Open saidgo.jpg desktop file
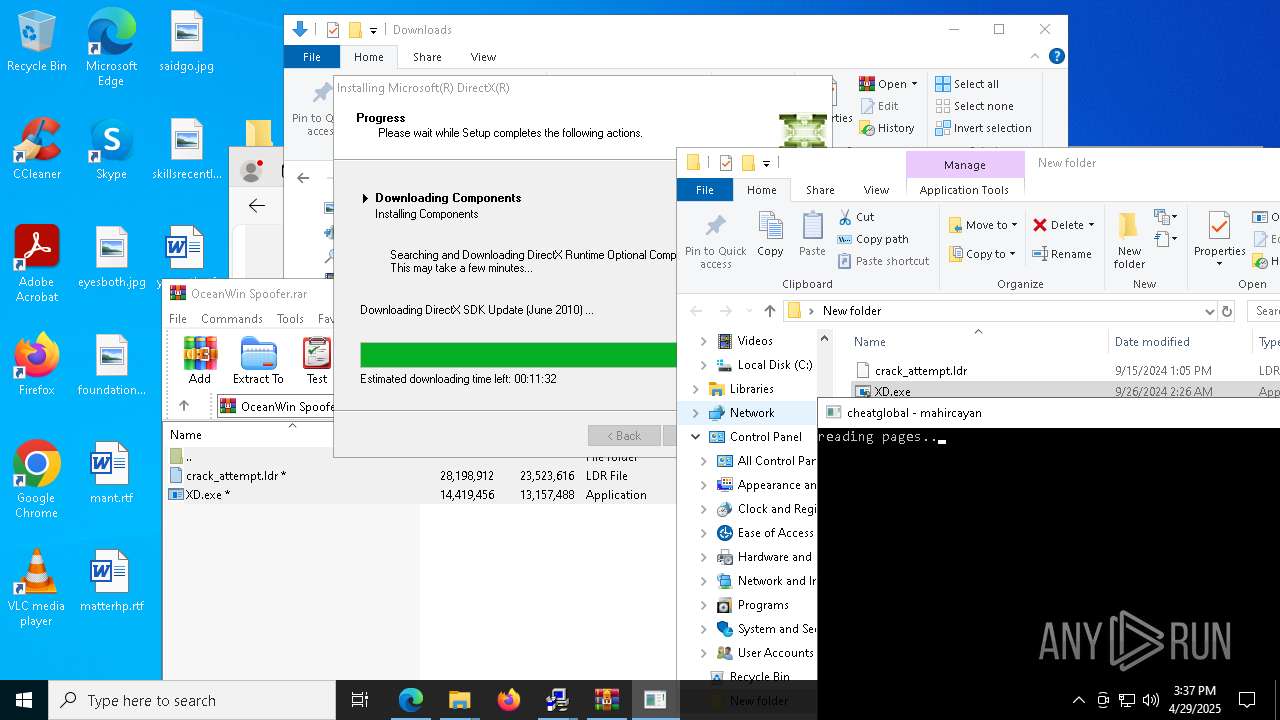This screenshot has height=720, width=1280. click(x=186, y=41)
